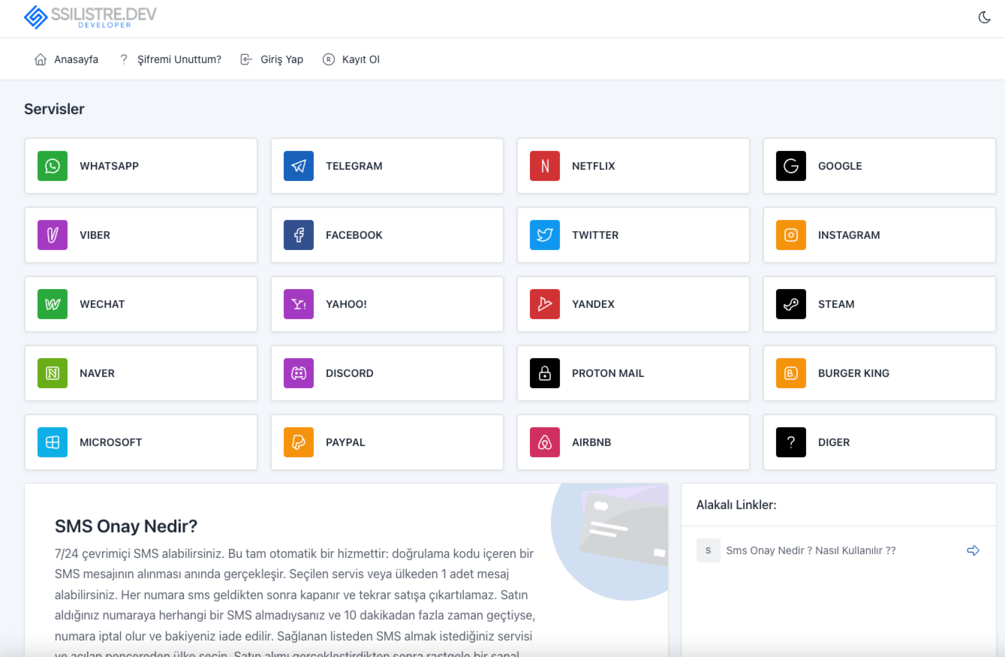Select the BURGER KING service label
The width and height of the screenshot is (1005, 657).
pos(853,373)
